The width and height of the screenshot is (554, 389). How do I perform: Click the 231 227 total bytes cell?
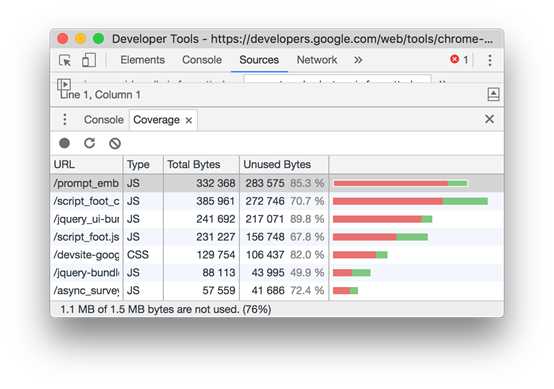coord(201,237)
